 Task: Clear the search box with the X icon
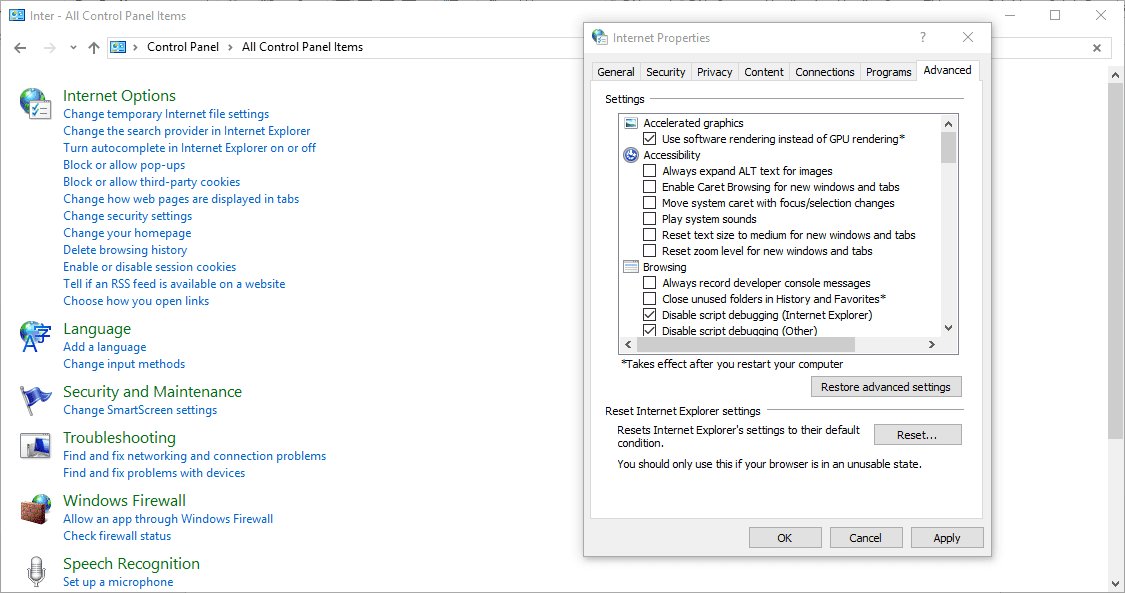(x=1096, y=48)
